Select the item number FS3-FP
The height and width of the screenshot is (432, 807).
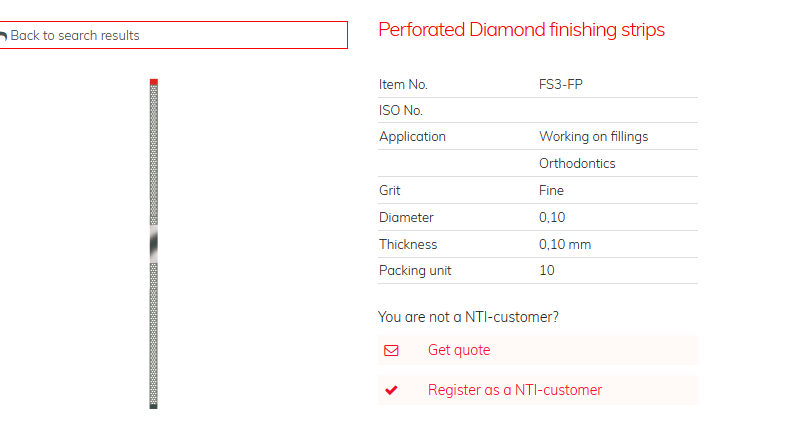tap(560, 84)
